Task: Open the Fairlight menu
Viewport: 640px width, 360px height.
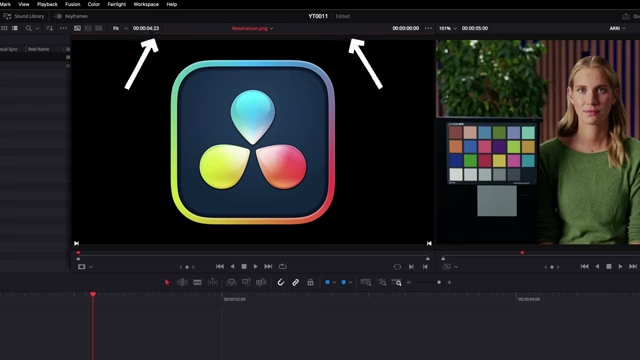Action: tap(117, 4)
